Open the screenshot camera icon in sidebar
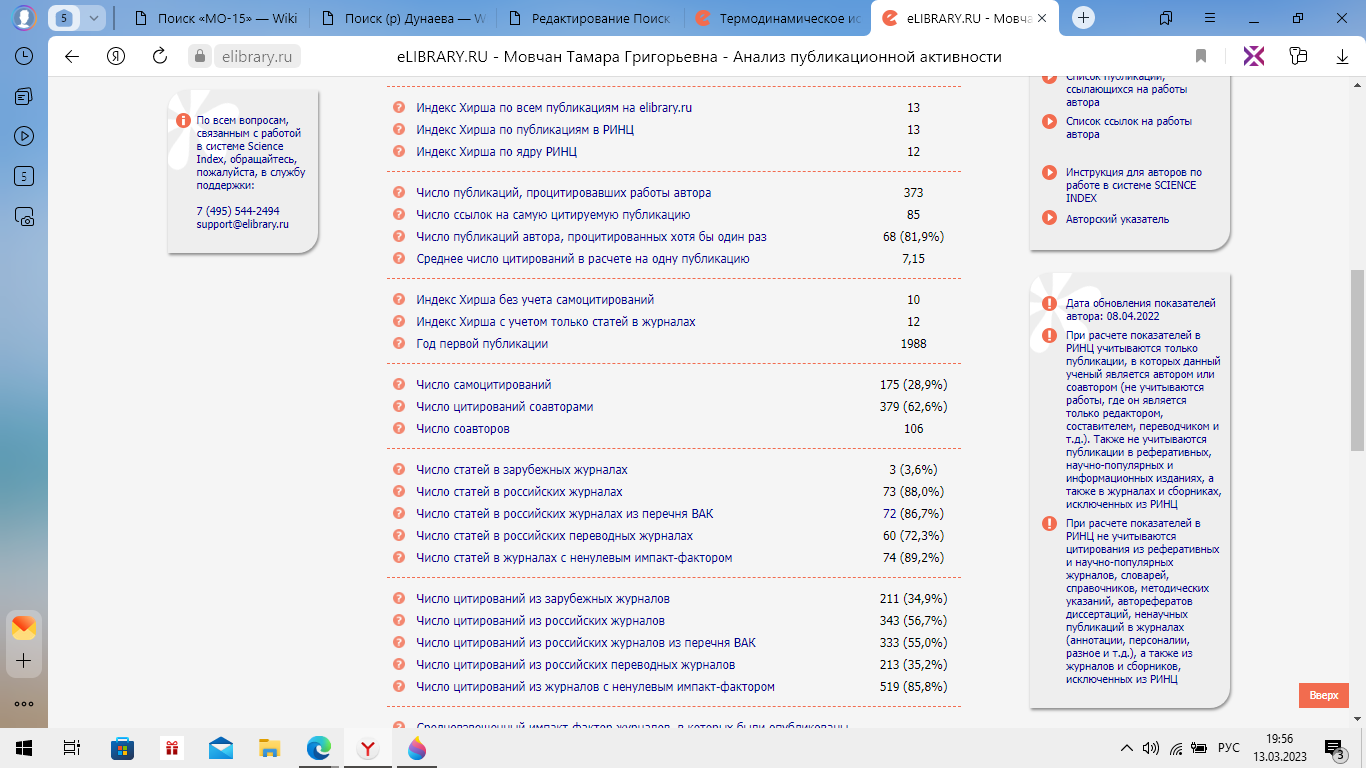1366x768 pixels. 24,216
